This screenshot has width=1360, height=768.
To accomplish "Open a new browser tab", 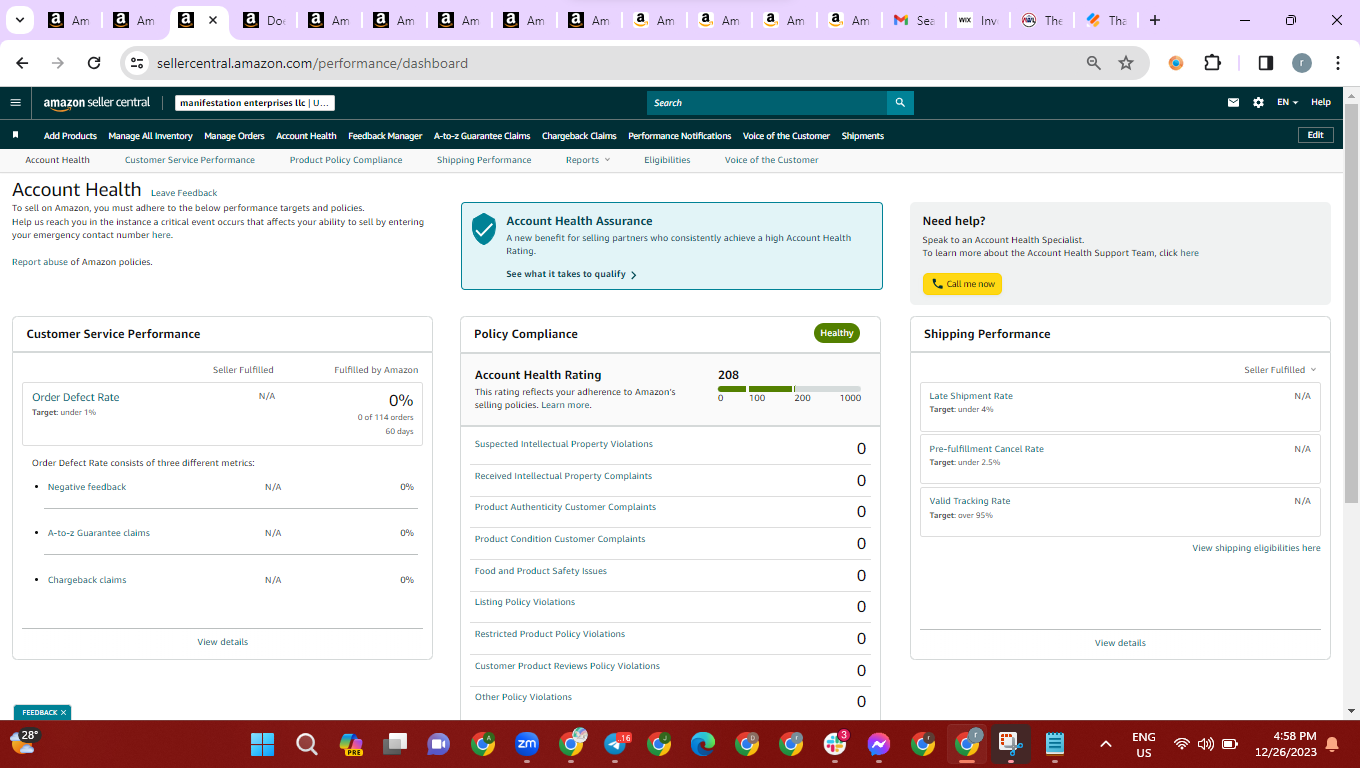I will click(x=1155, y=20).
